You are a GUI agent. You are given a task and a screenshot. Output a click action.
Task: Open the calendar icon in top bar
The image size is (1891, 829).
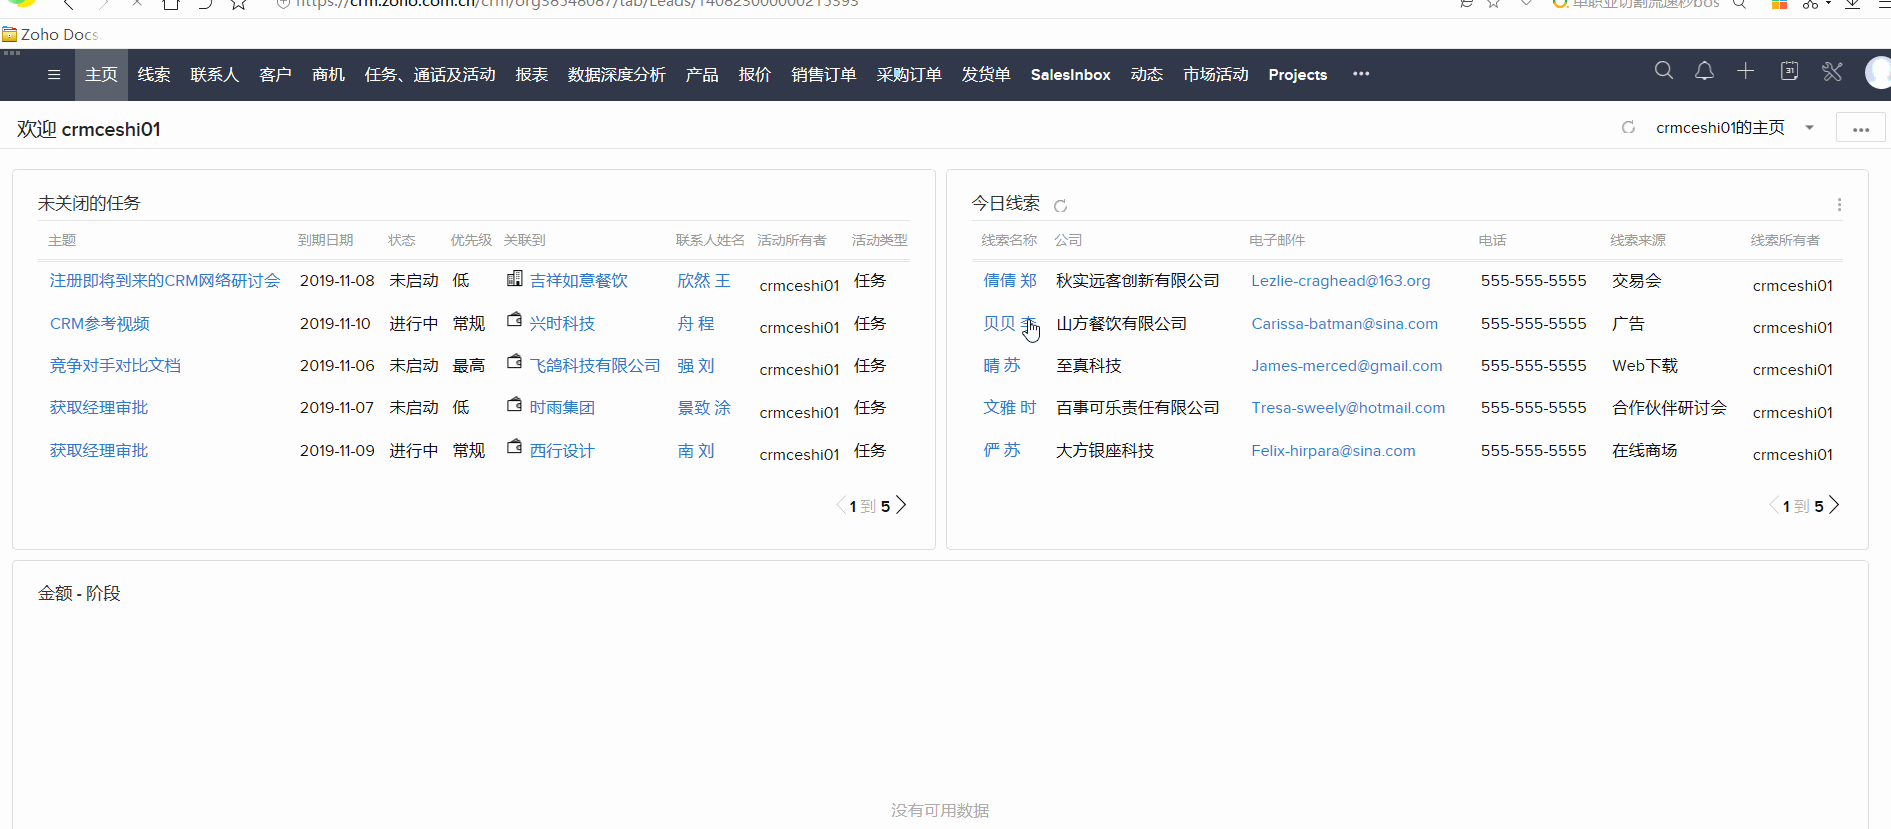coord(1789,71)
